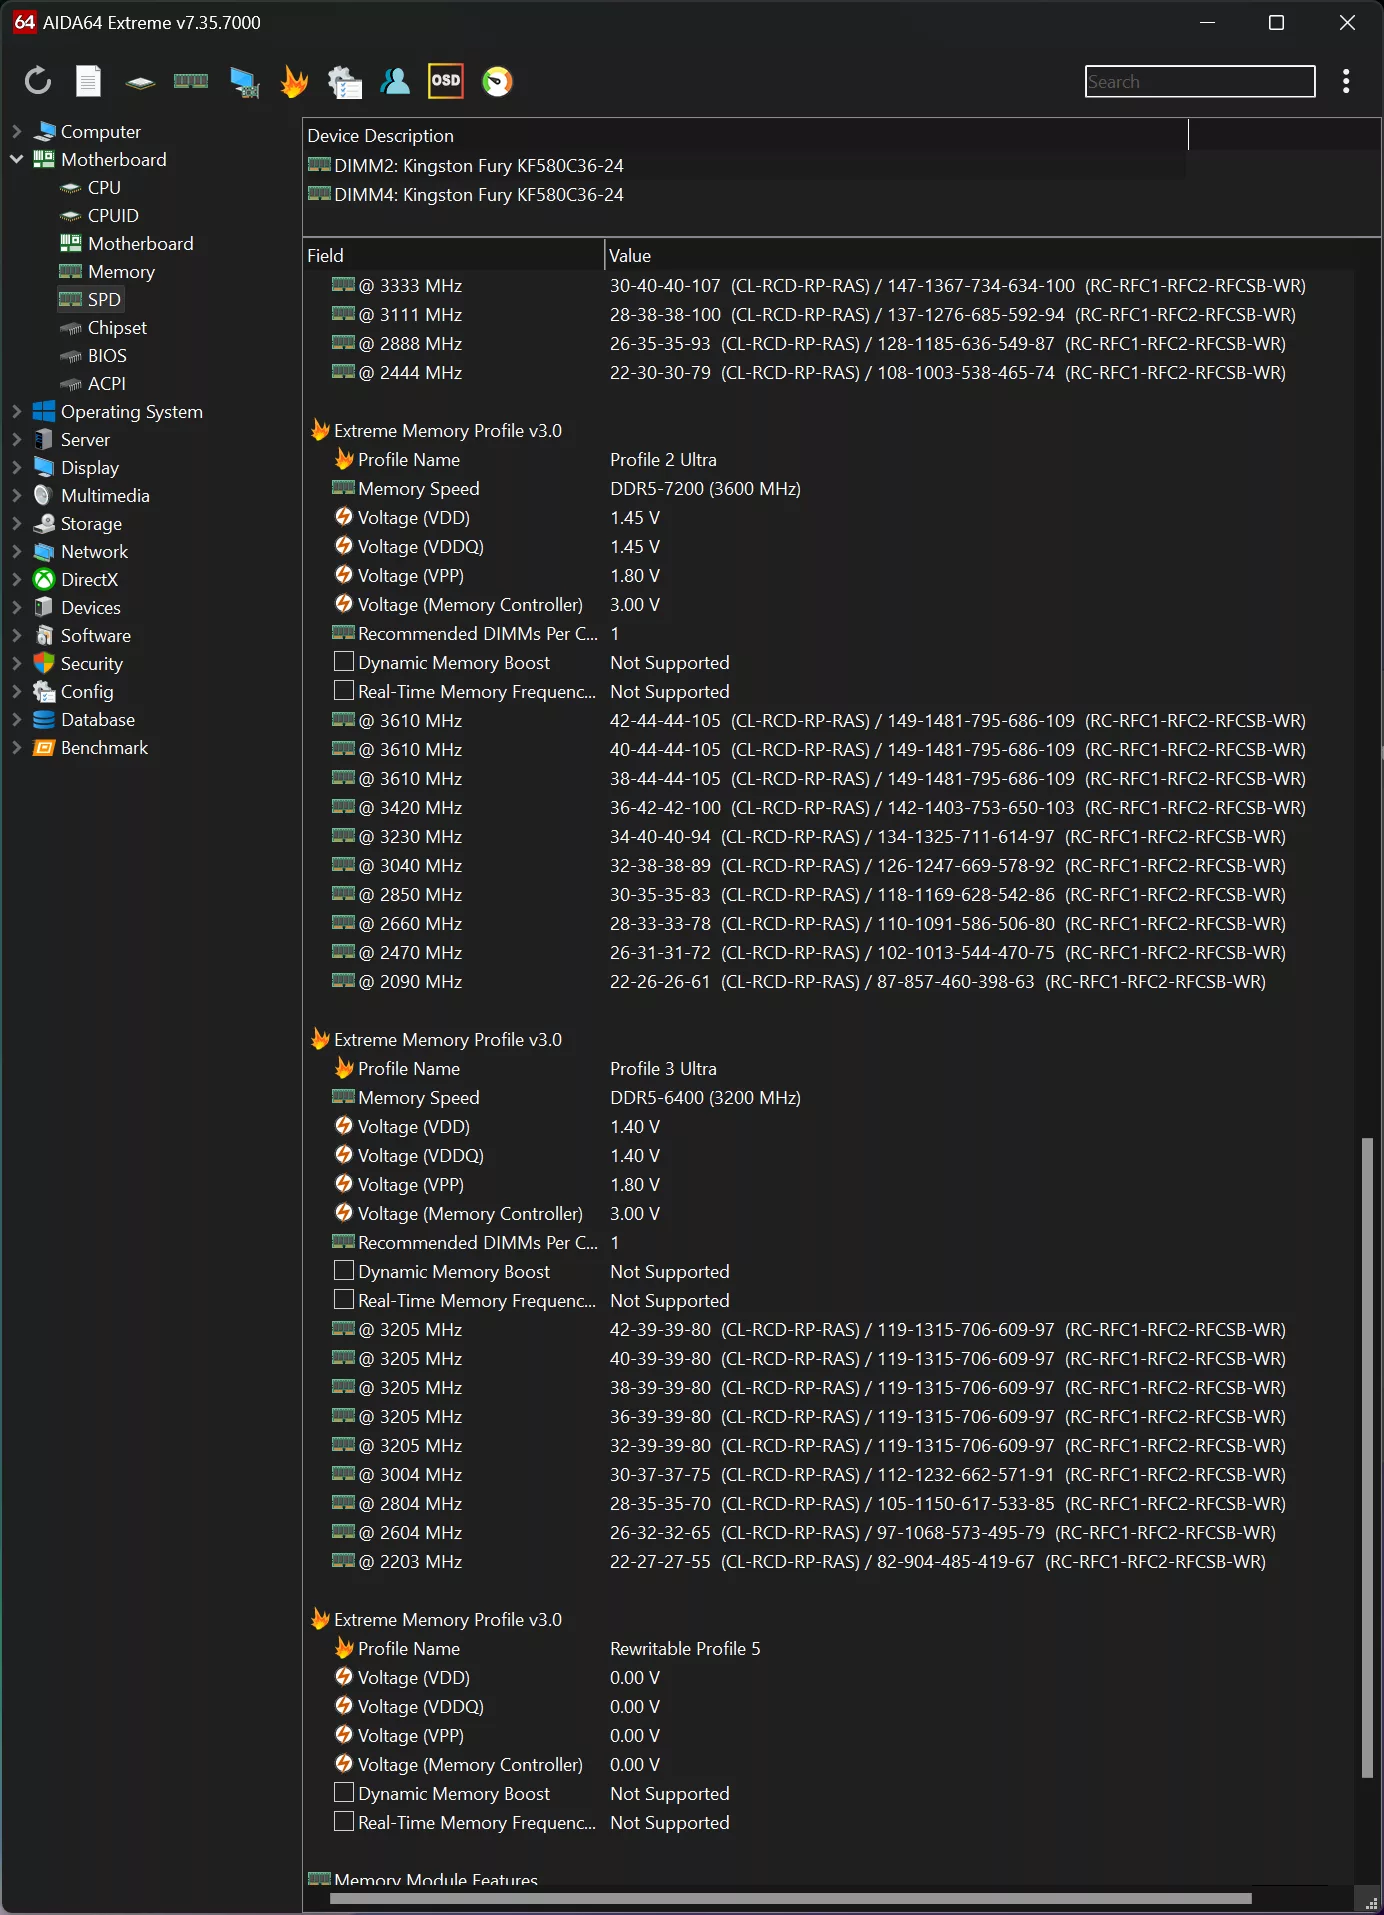The image size is (1384, 1915).
Task: Click the horizontal scrollbar thumb
Action: pyautogui.click(x=790, y=1898)
